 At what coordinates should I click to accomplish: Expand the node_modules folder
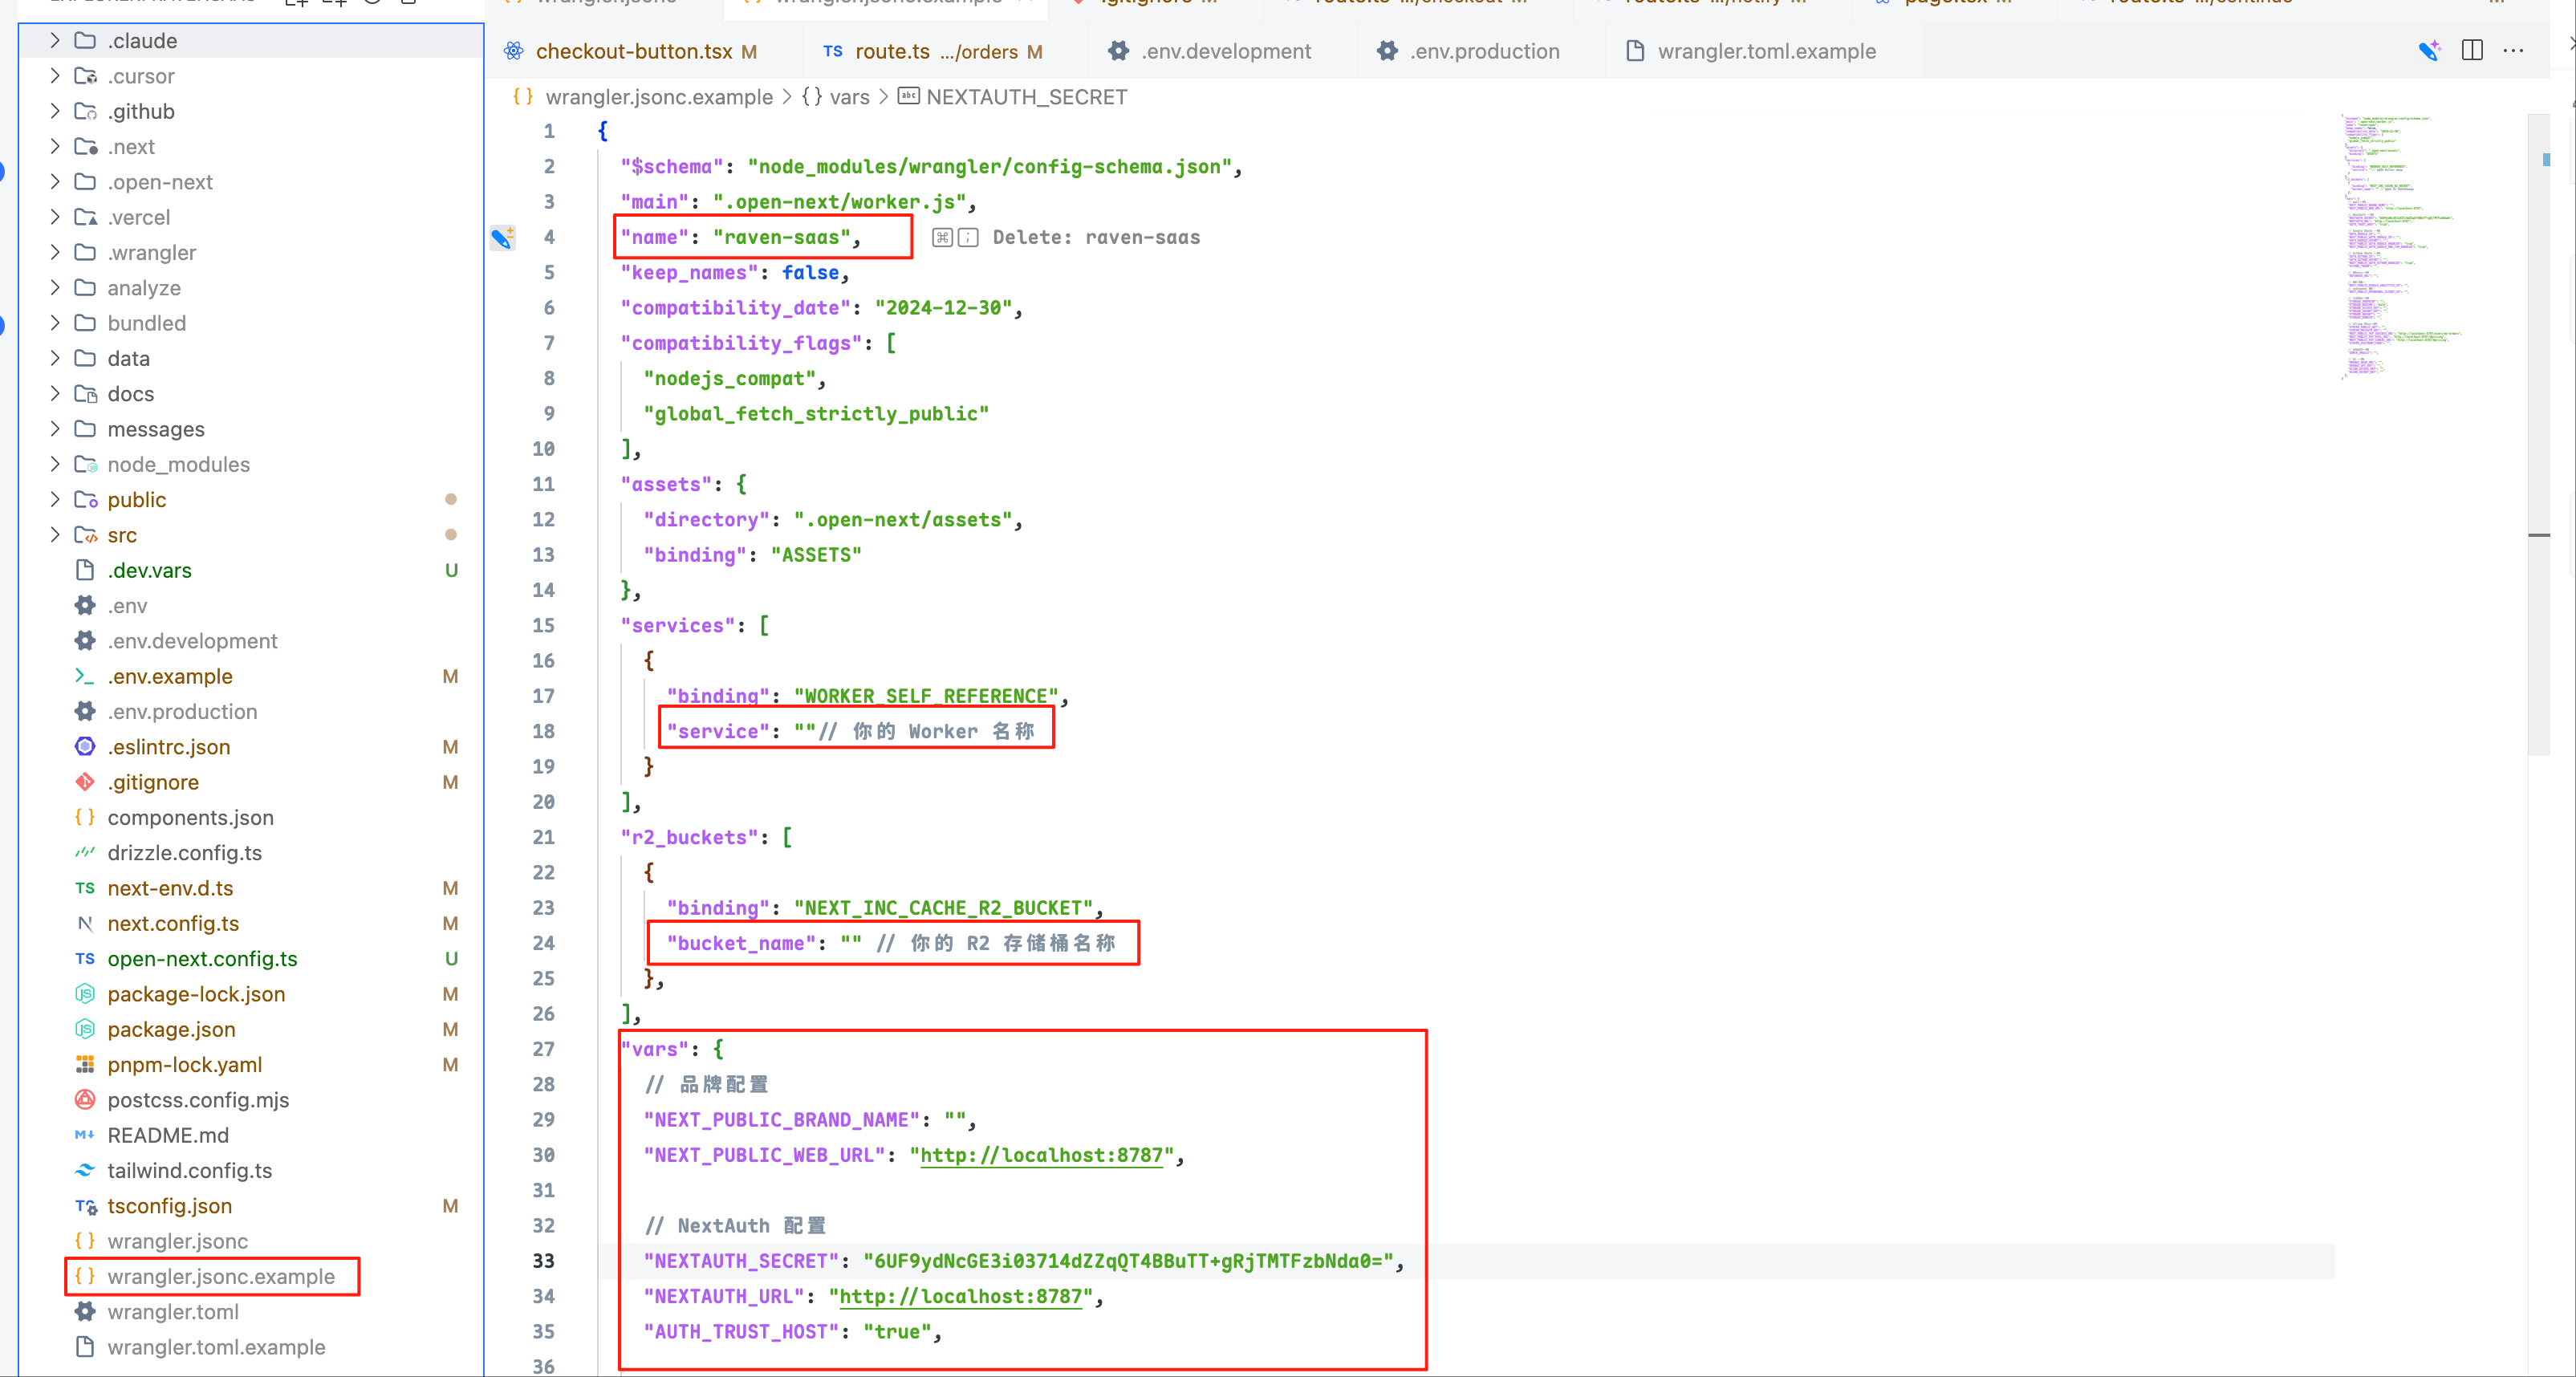55,464
